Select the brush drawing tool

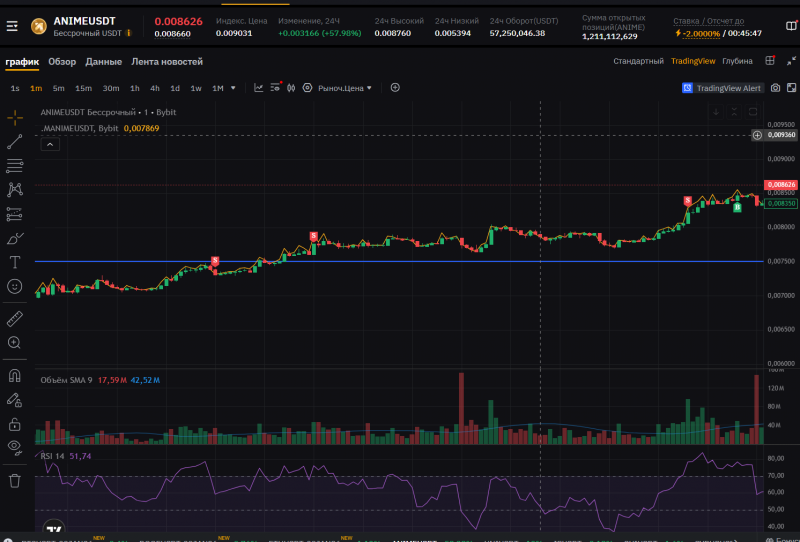click(15, 238)
